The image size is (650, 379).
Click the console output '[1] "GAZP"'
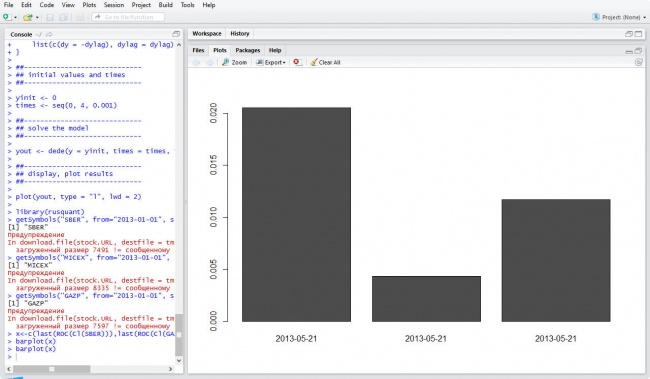(x=28, y=303)
